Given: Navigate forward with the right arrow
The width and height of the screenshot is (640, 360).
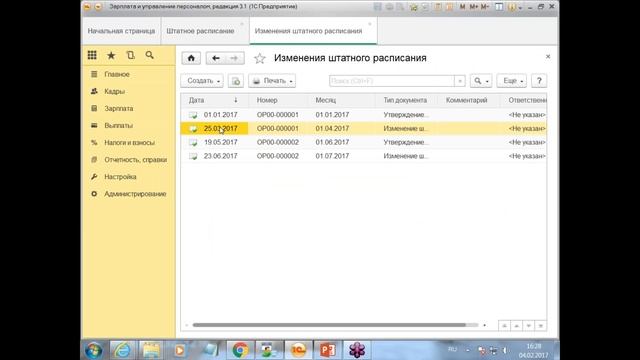Looking at the screenshot, I should tap(234, 58).
